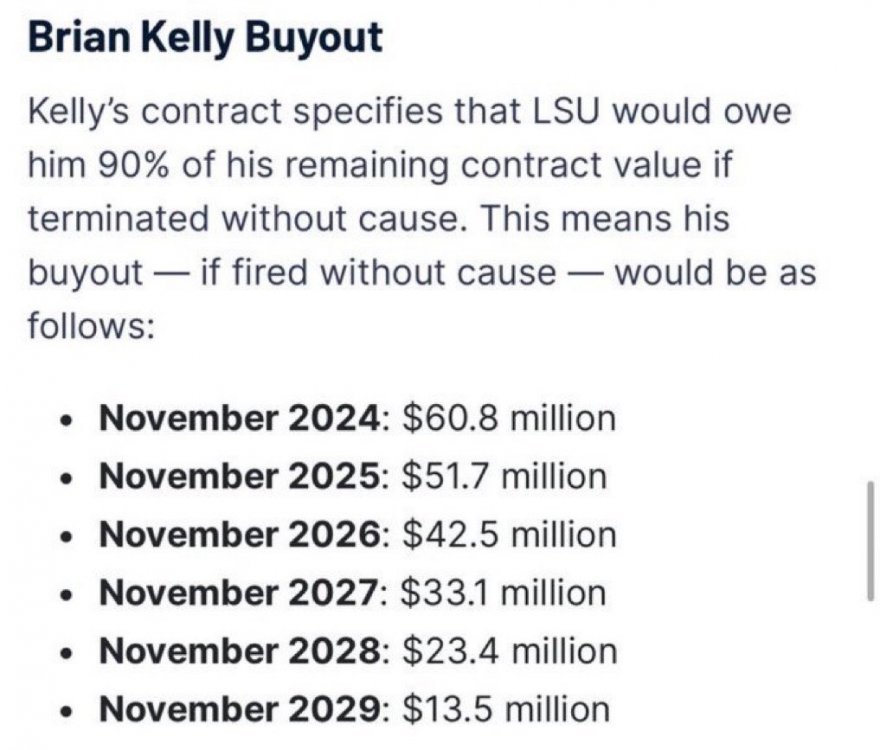Click the bullet point before November 2024
Image resolution: width=880 pixels, height=750 pixels.
click(x=68, y=419)
